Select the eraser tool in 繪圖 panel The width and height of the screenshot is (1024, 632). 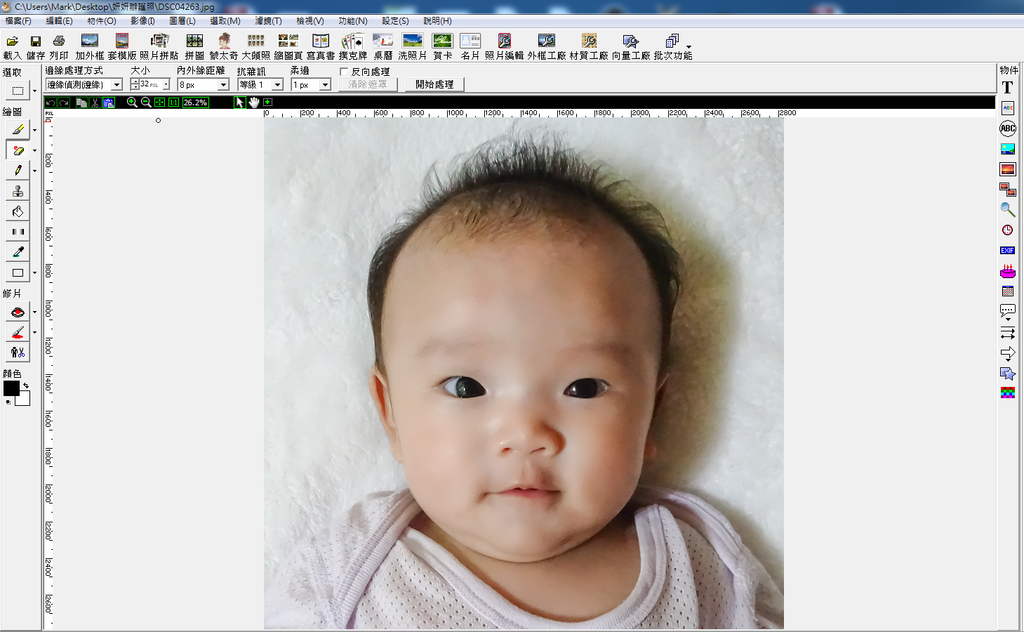point(18,150)
